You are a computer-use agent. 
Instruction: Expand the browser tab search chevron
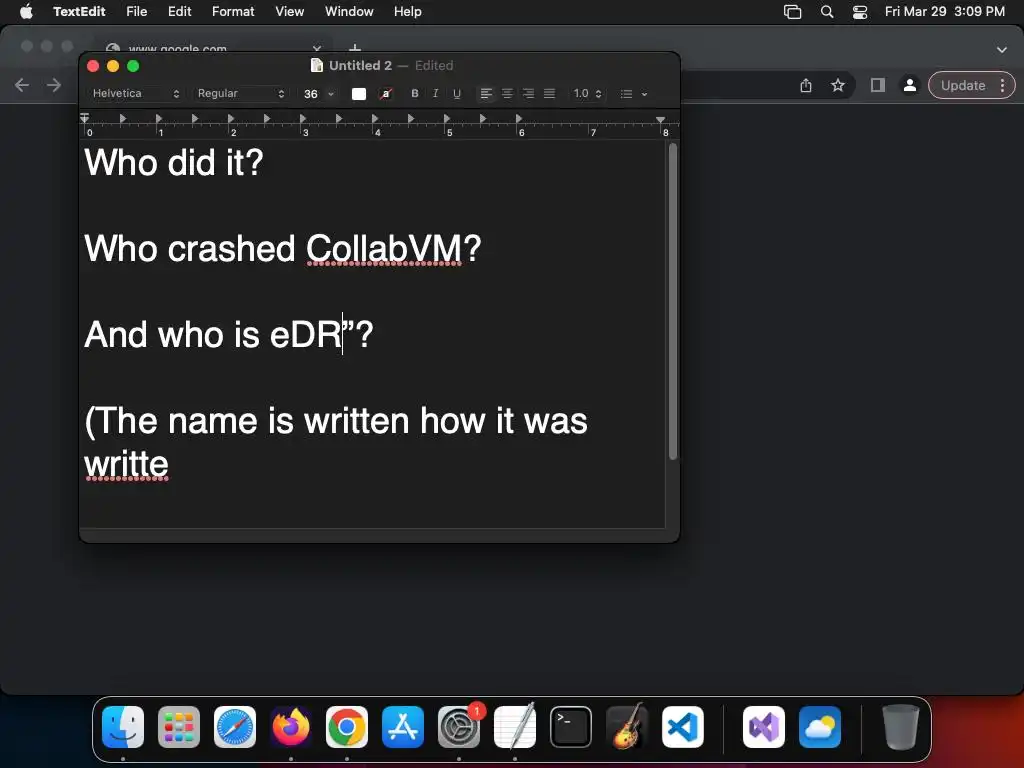[1002, 50]
